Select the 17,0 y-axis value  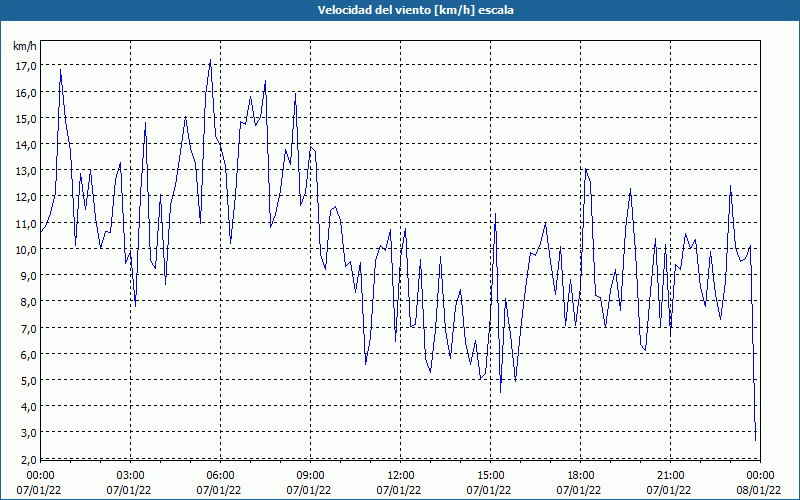(26, 66)
